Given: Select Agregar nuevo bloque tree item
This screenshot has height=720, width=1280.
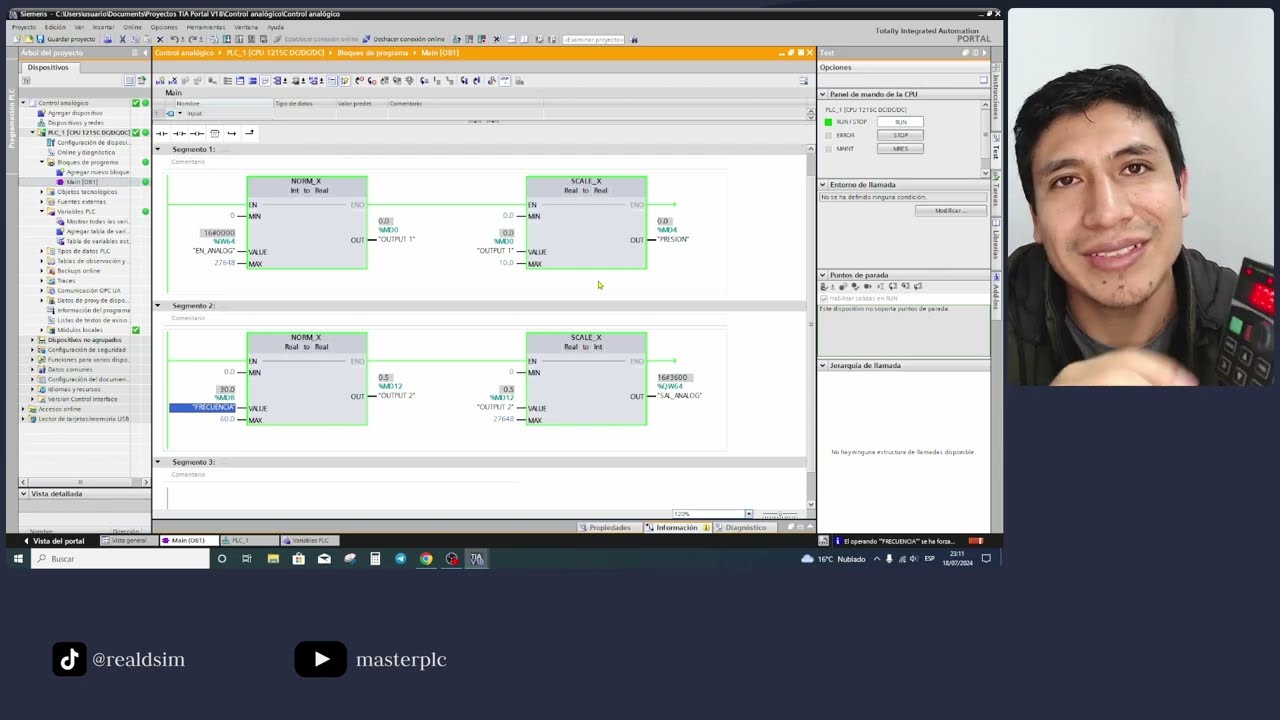Looking at the screenshot, I should pyautogui.click(x=98, y=172).
